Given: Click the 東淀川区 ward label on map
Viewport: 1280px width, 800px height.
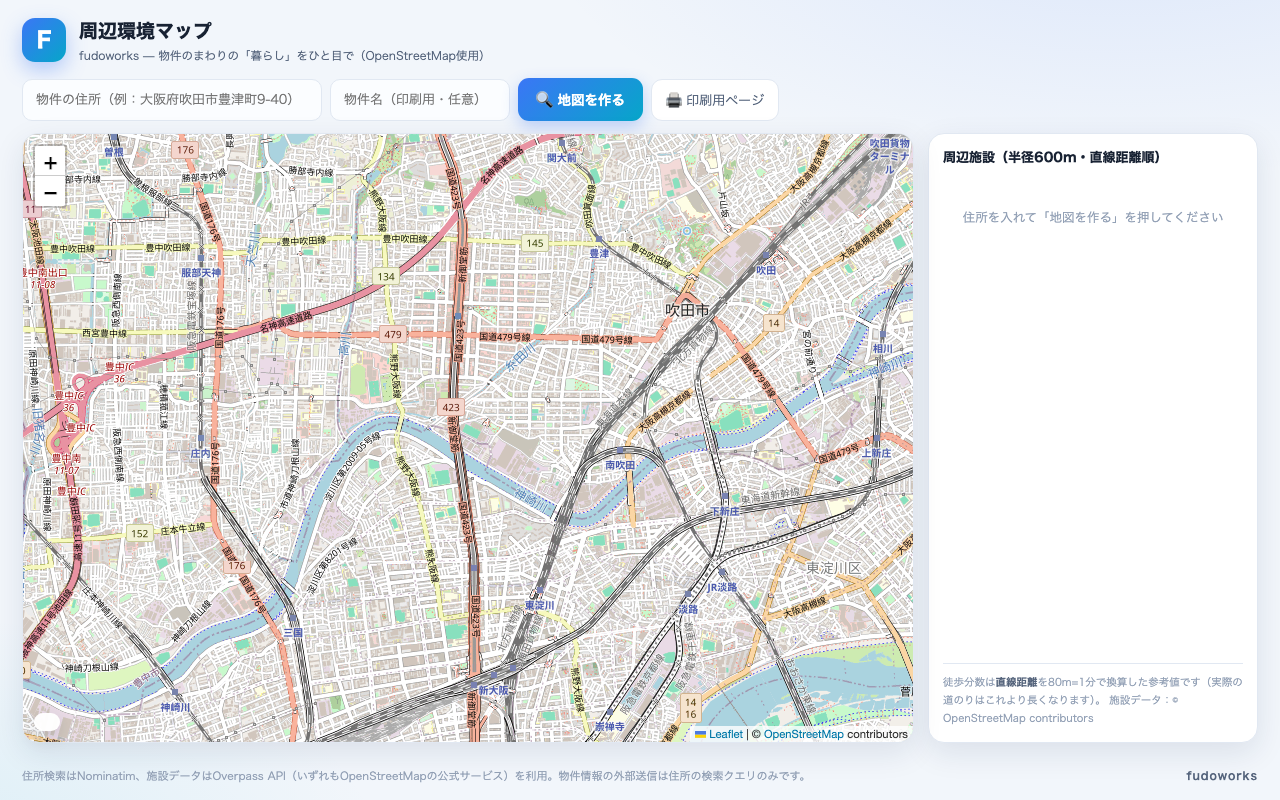Looking at the screenshot, I should tap(833, 568).
